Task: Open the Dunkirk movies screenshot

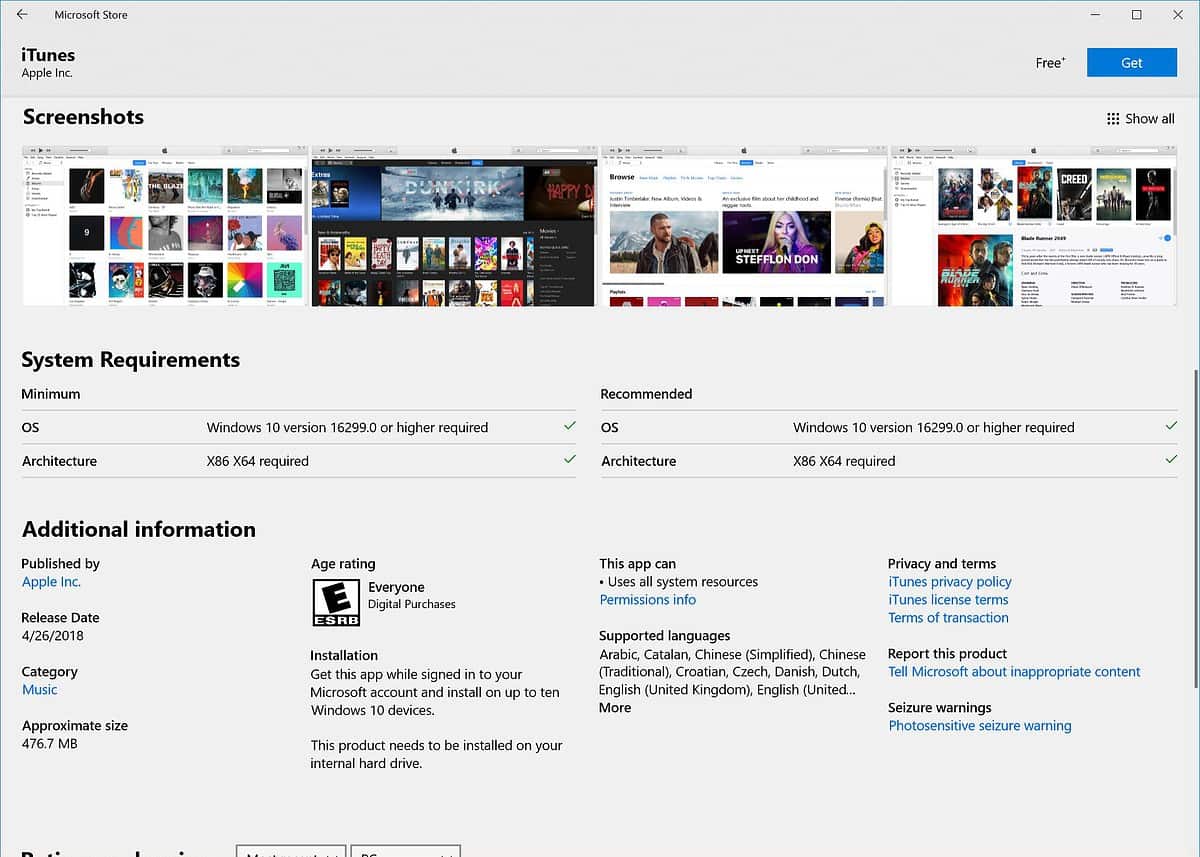Action: (x=453, y=226)
